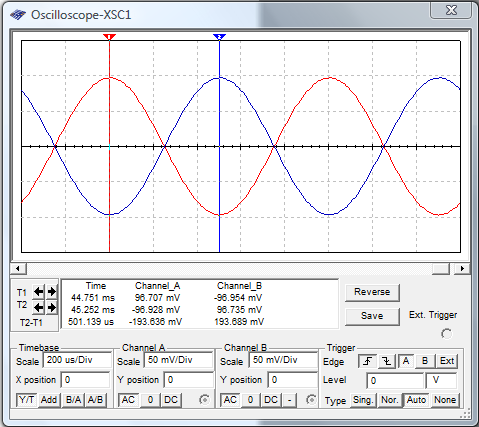
Task: Click the Multisim icon in title bar
Action: pyautogui.click(x=18, y=15)
